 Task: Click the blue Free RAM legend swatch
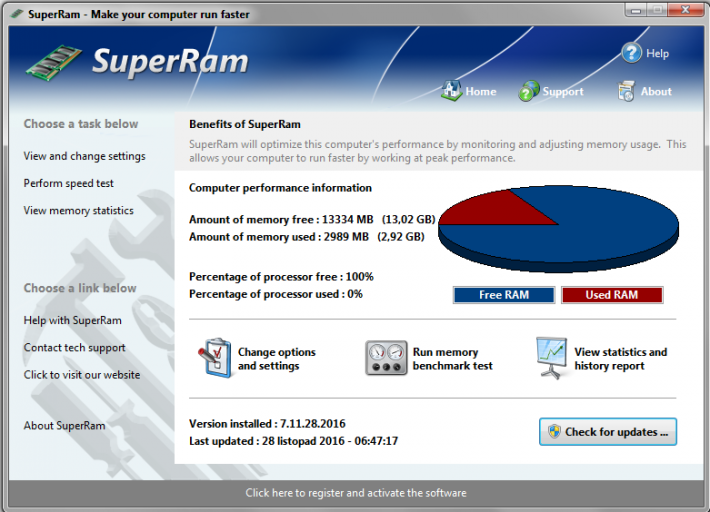click(504, 295)
